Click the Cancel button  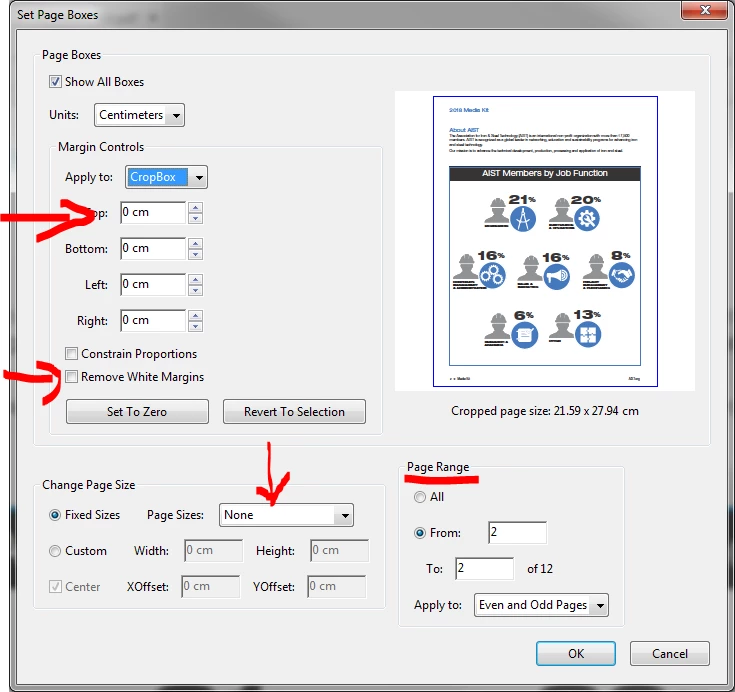(x=670, y=654)
